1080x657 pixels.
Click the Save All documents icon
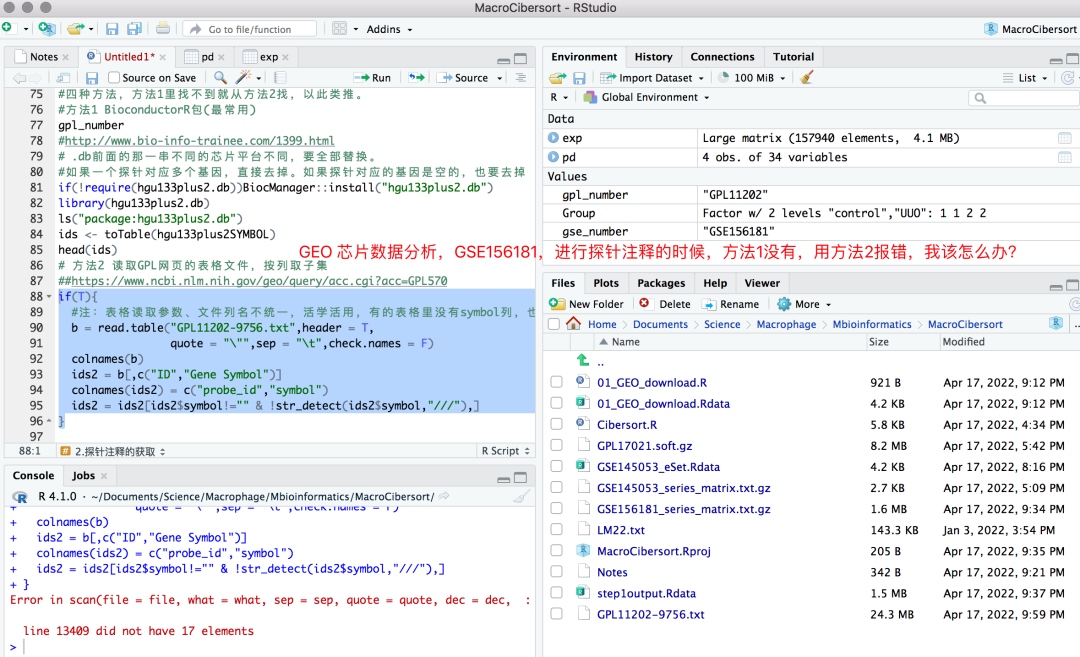[134, 29]
